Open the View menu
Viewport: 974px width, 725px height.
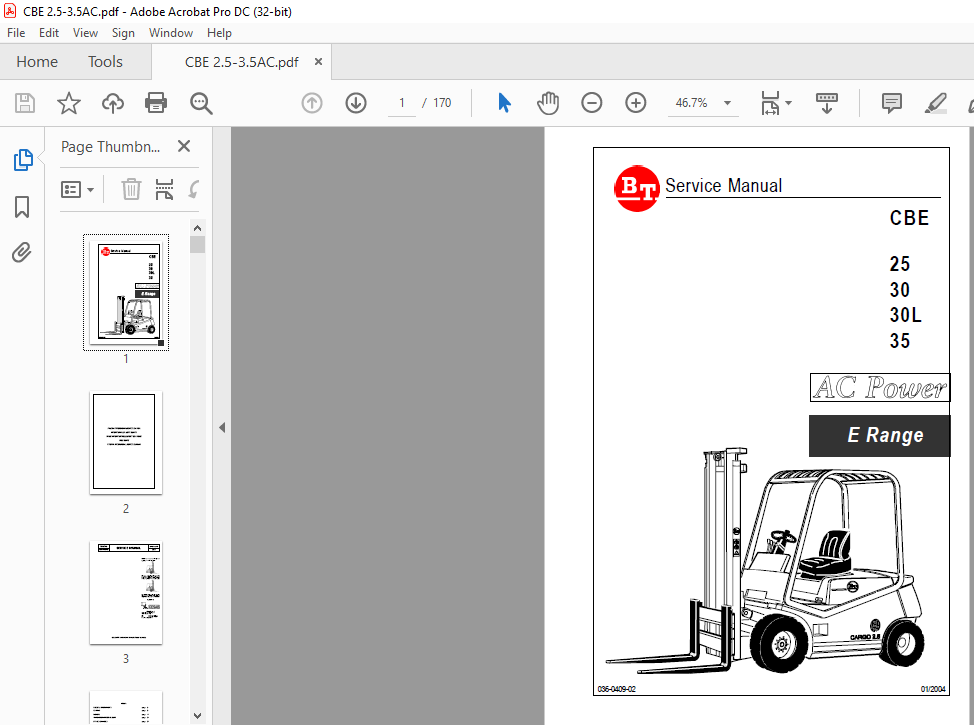(85, 33)
